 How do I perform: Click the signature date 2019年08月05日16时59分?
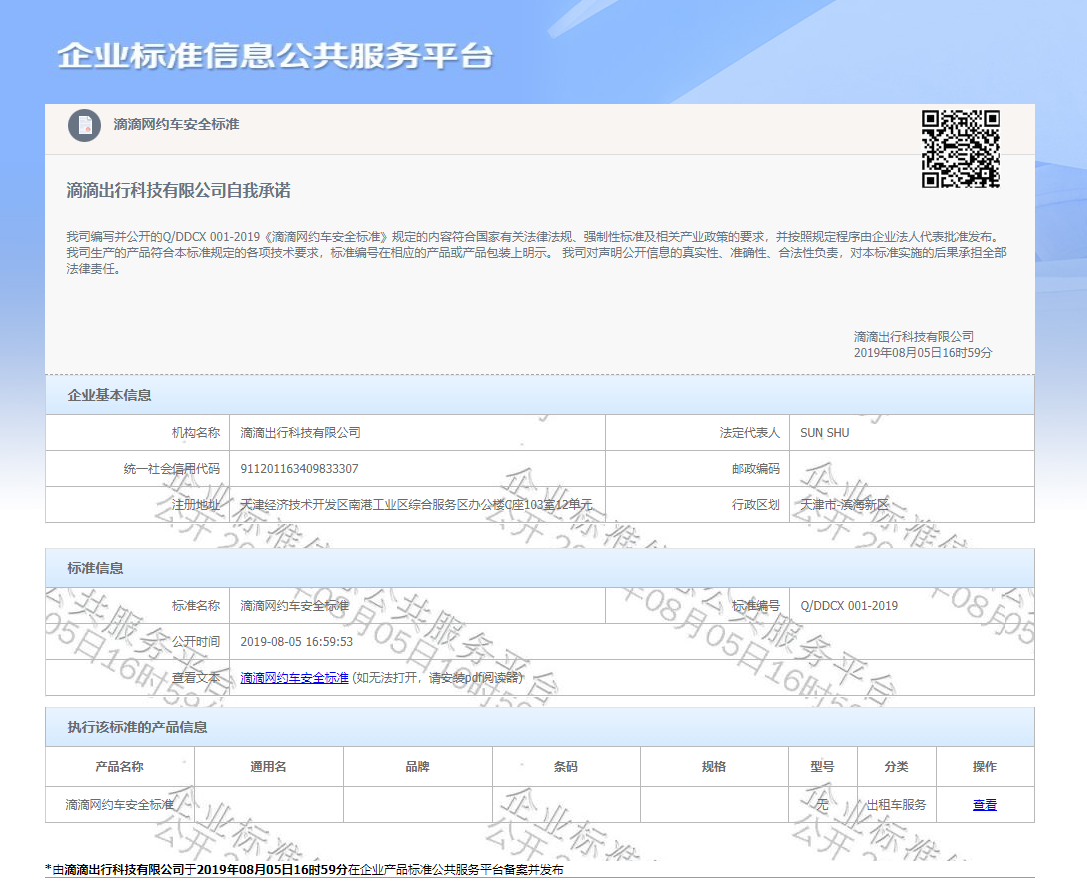[923, 353]
